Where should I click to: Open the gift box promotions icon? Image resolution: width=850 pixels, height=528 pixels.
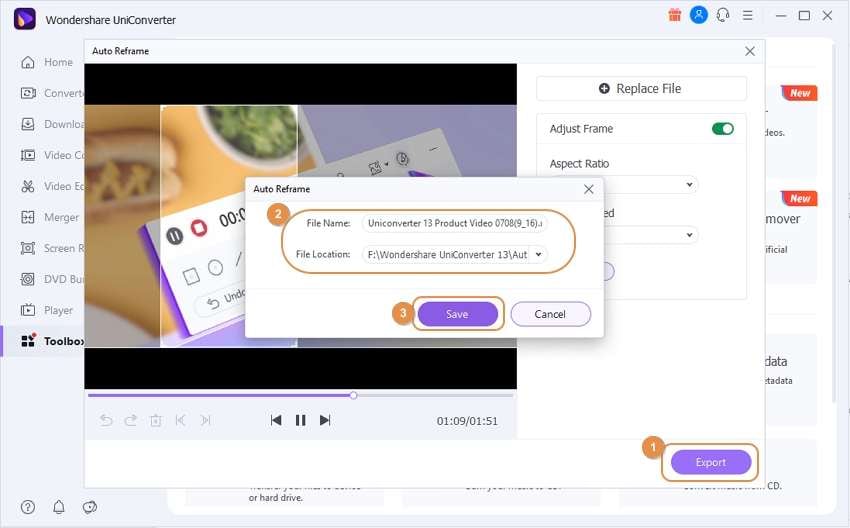tap(674, 15)
